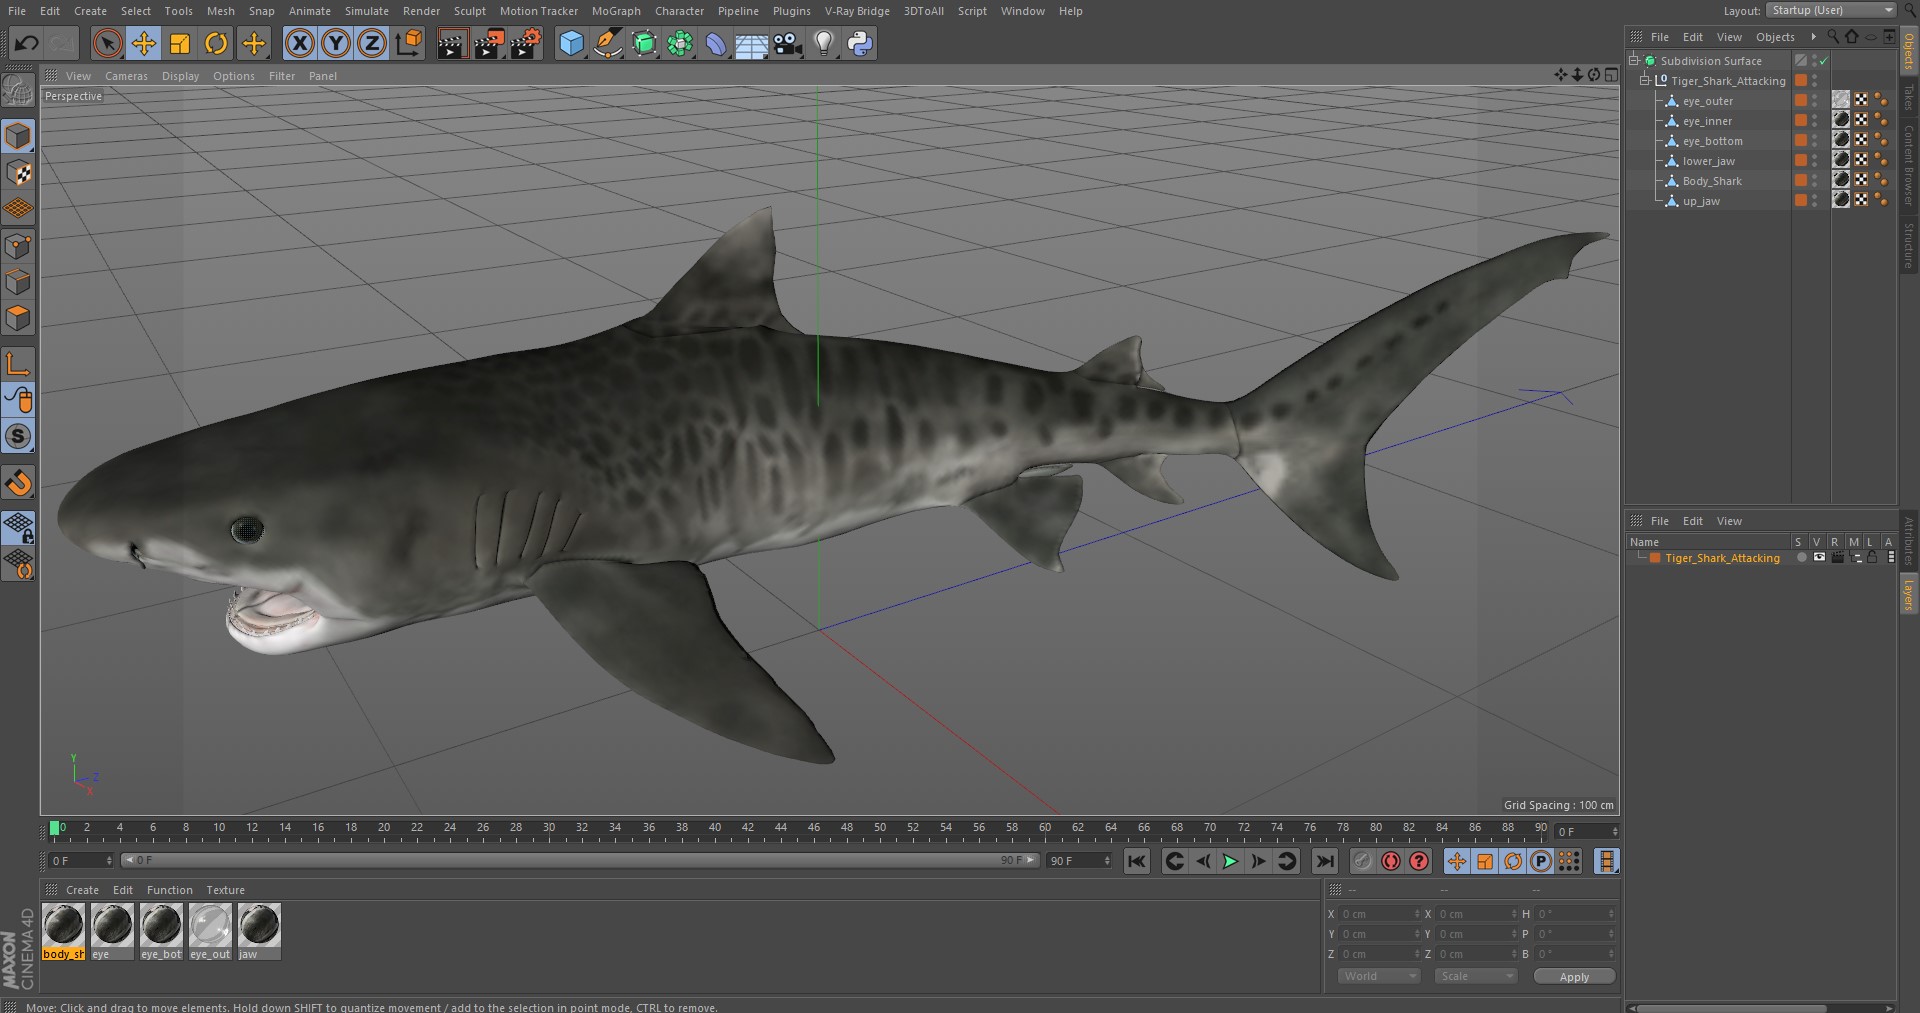Click frame 46 on the timeline
The width and height of the screenshot is (1920, 1013).
point(813,828)
